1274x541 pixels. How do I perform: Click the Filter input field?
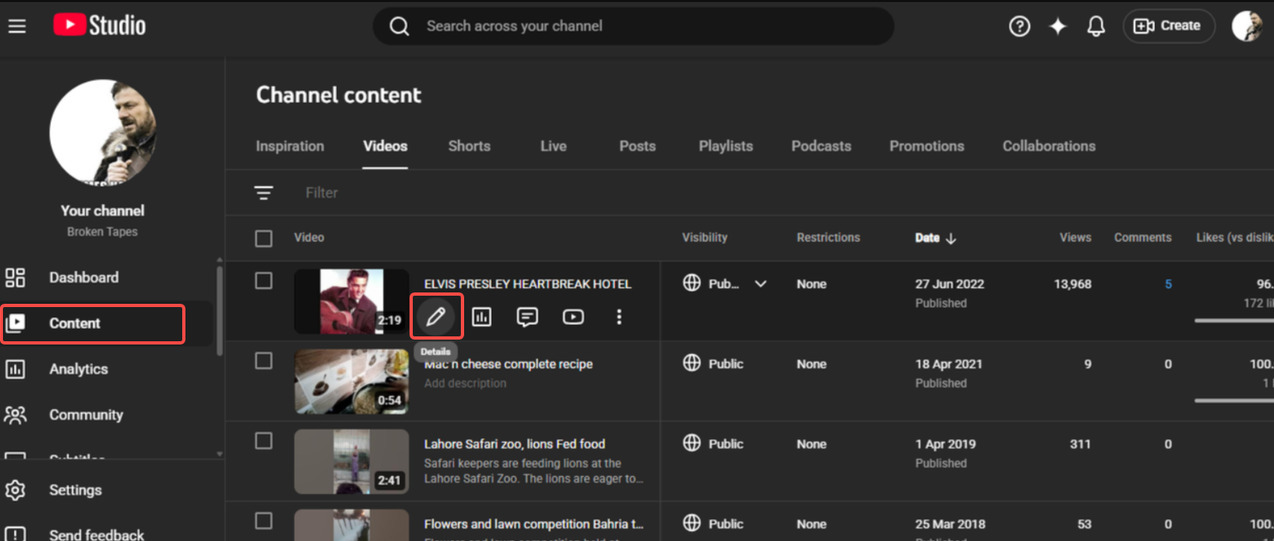[x=322, y=192]
